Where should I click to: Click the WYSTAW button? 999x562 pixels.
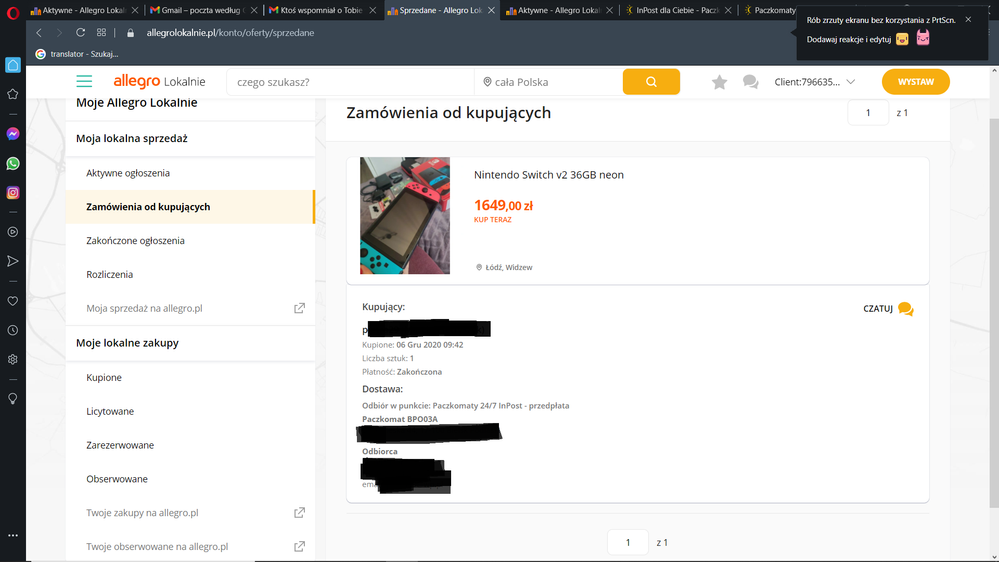point(916,82)
